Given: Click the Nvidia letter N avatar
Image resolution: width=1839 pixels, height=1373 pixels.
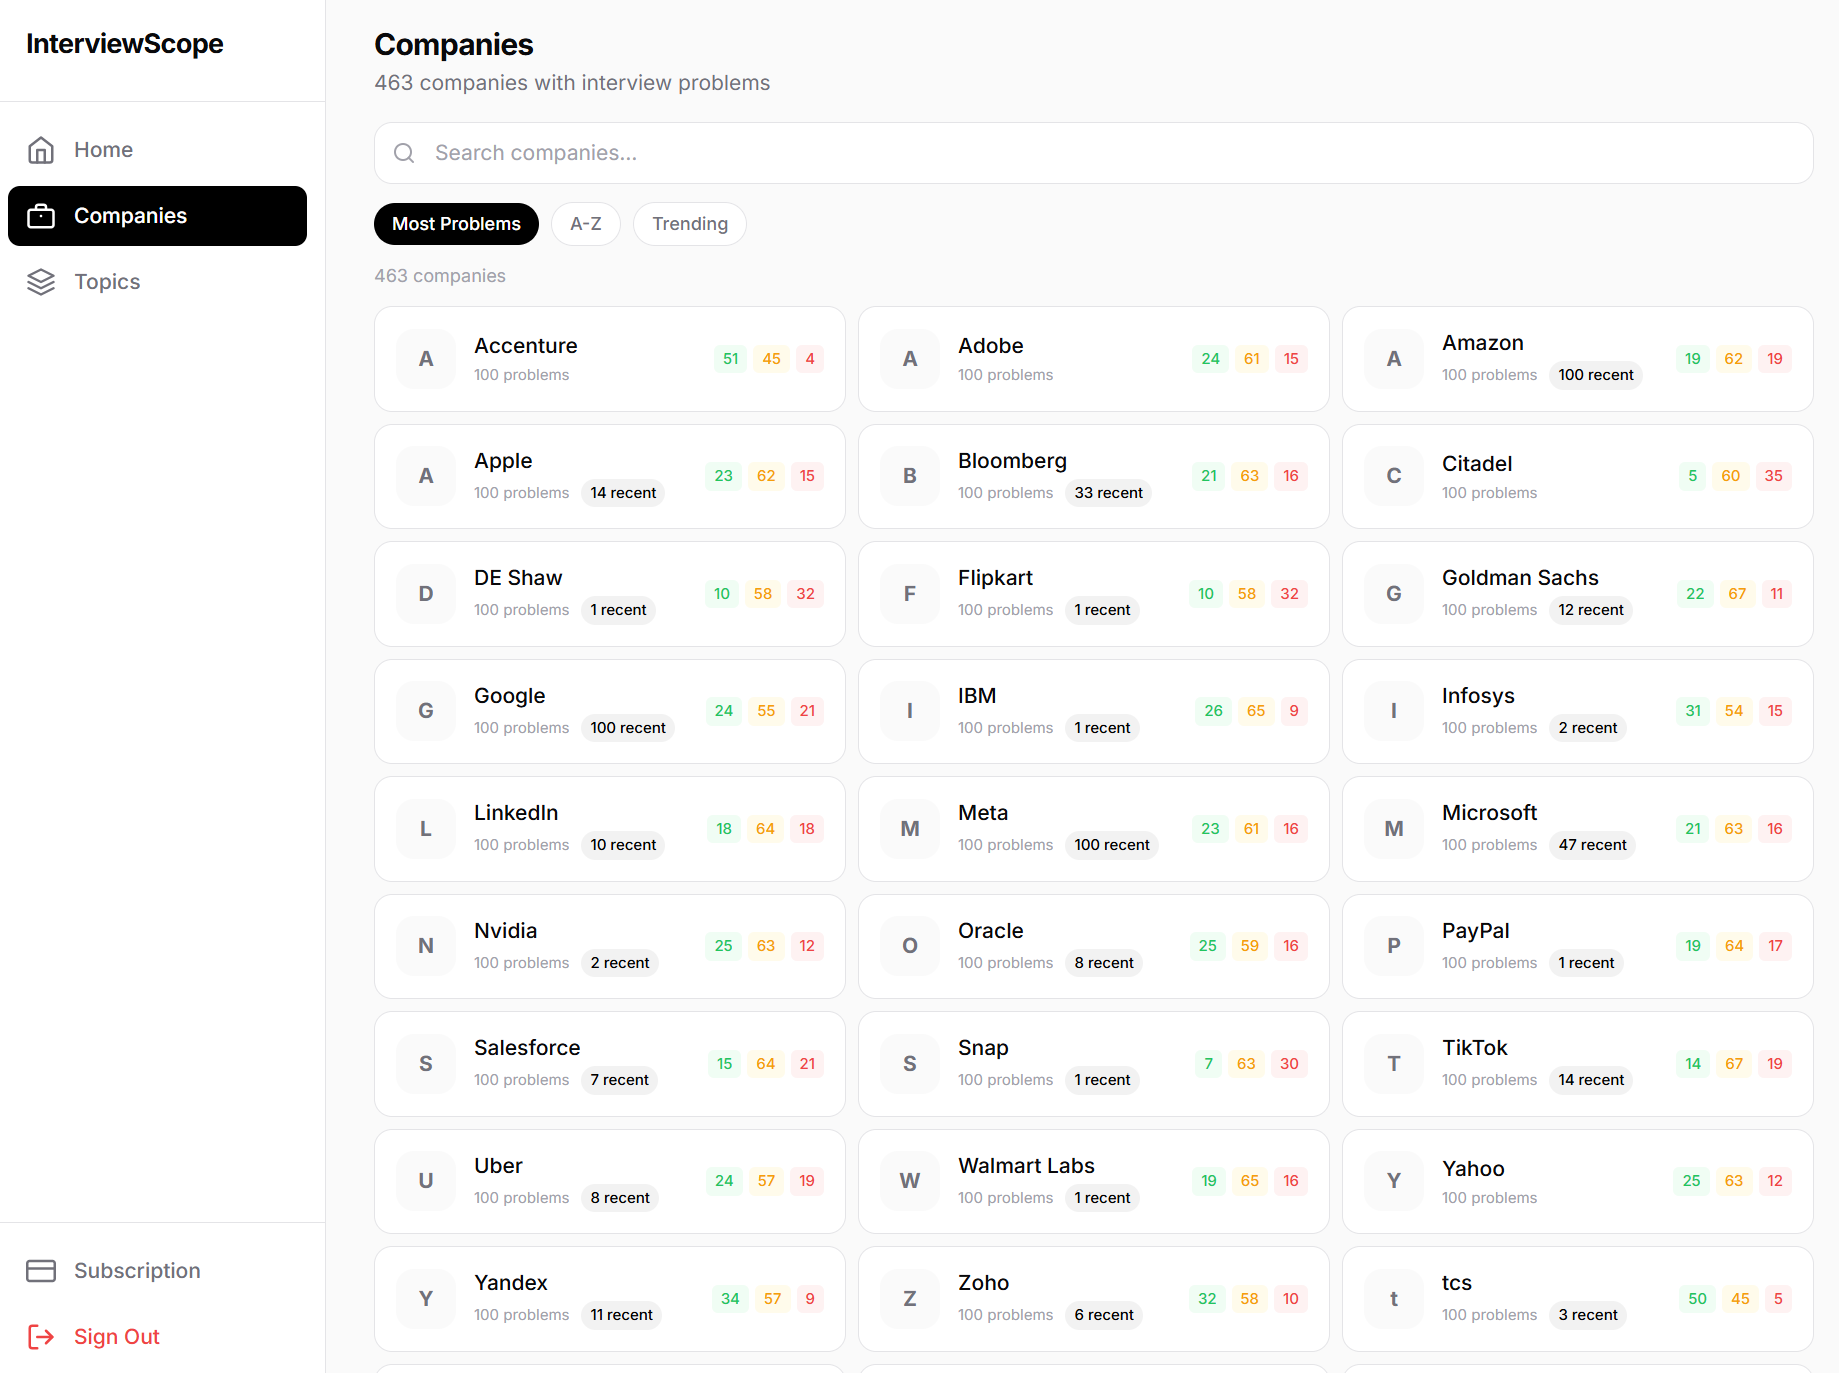Looking at the screenshot, I should [x=426, y=946].
